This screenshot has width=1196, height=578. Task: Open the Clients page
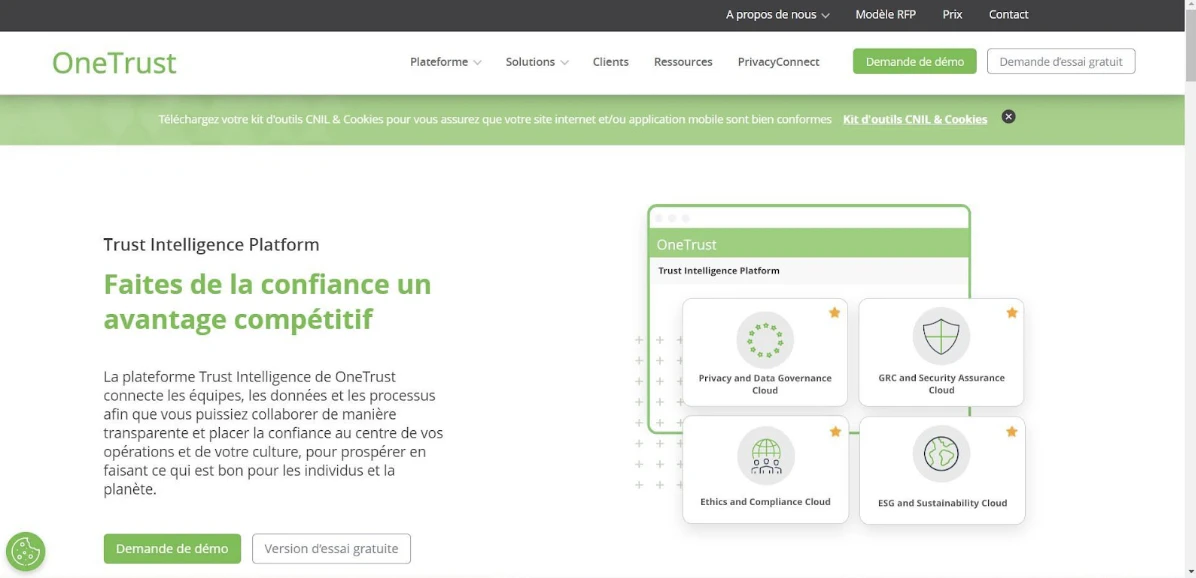point(611,62)
